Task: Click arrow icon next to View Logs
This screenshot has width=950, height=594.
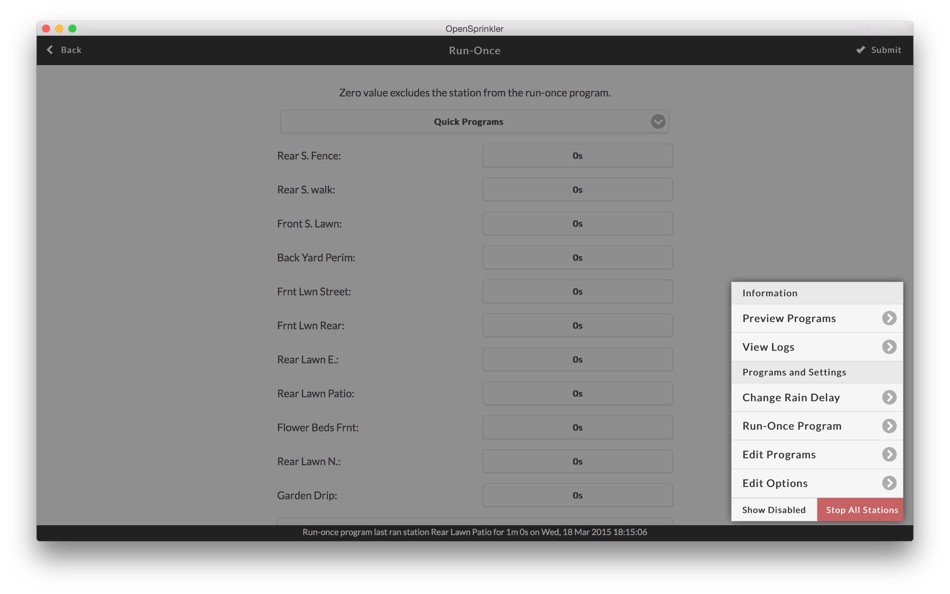Action: [x=889, y=347]
